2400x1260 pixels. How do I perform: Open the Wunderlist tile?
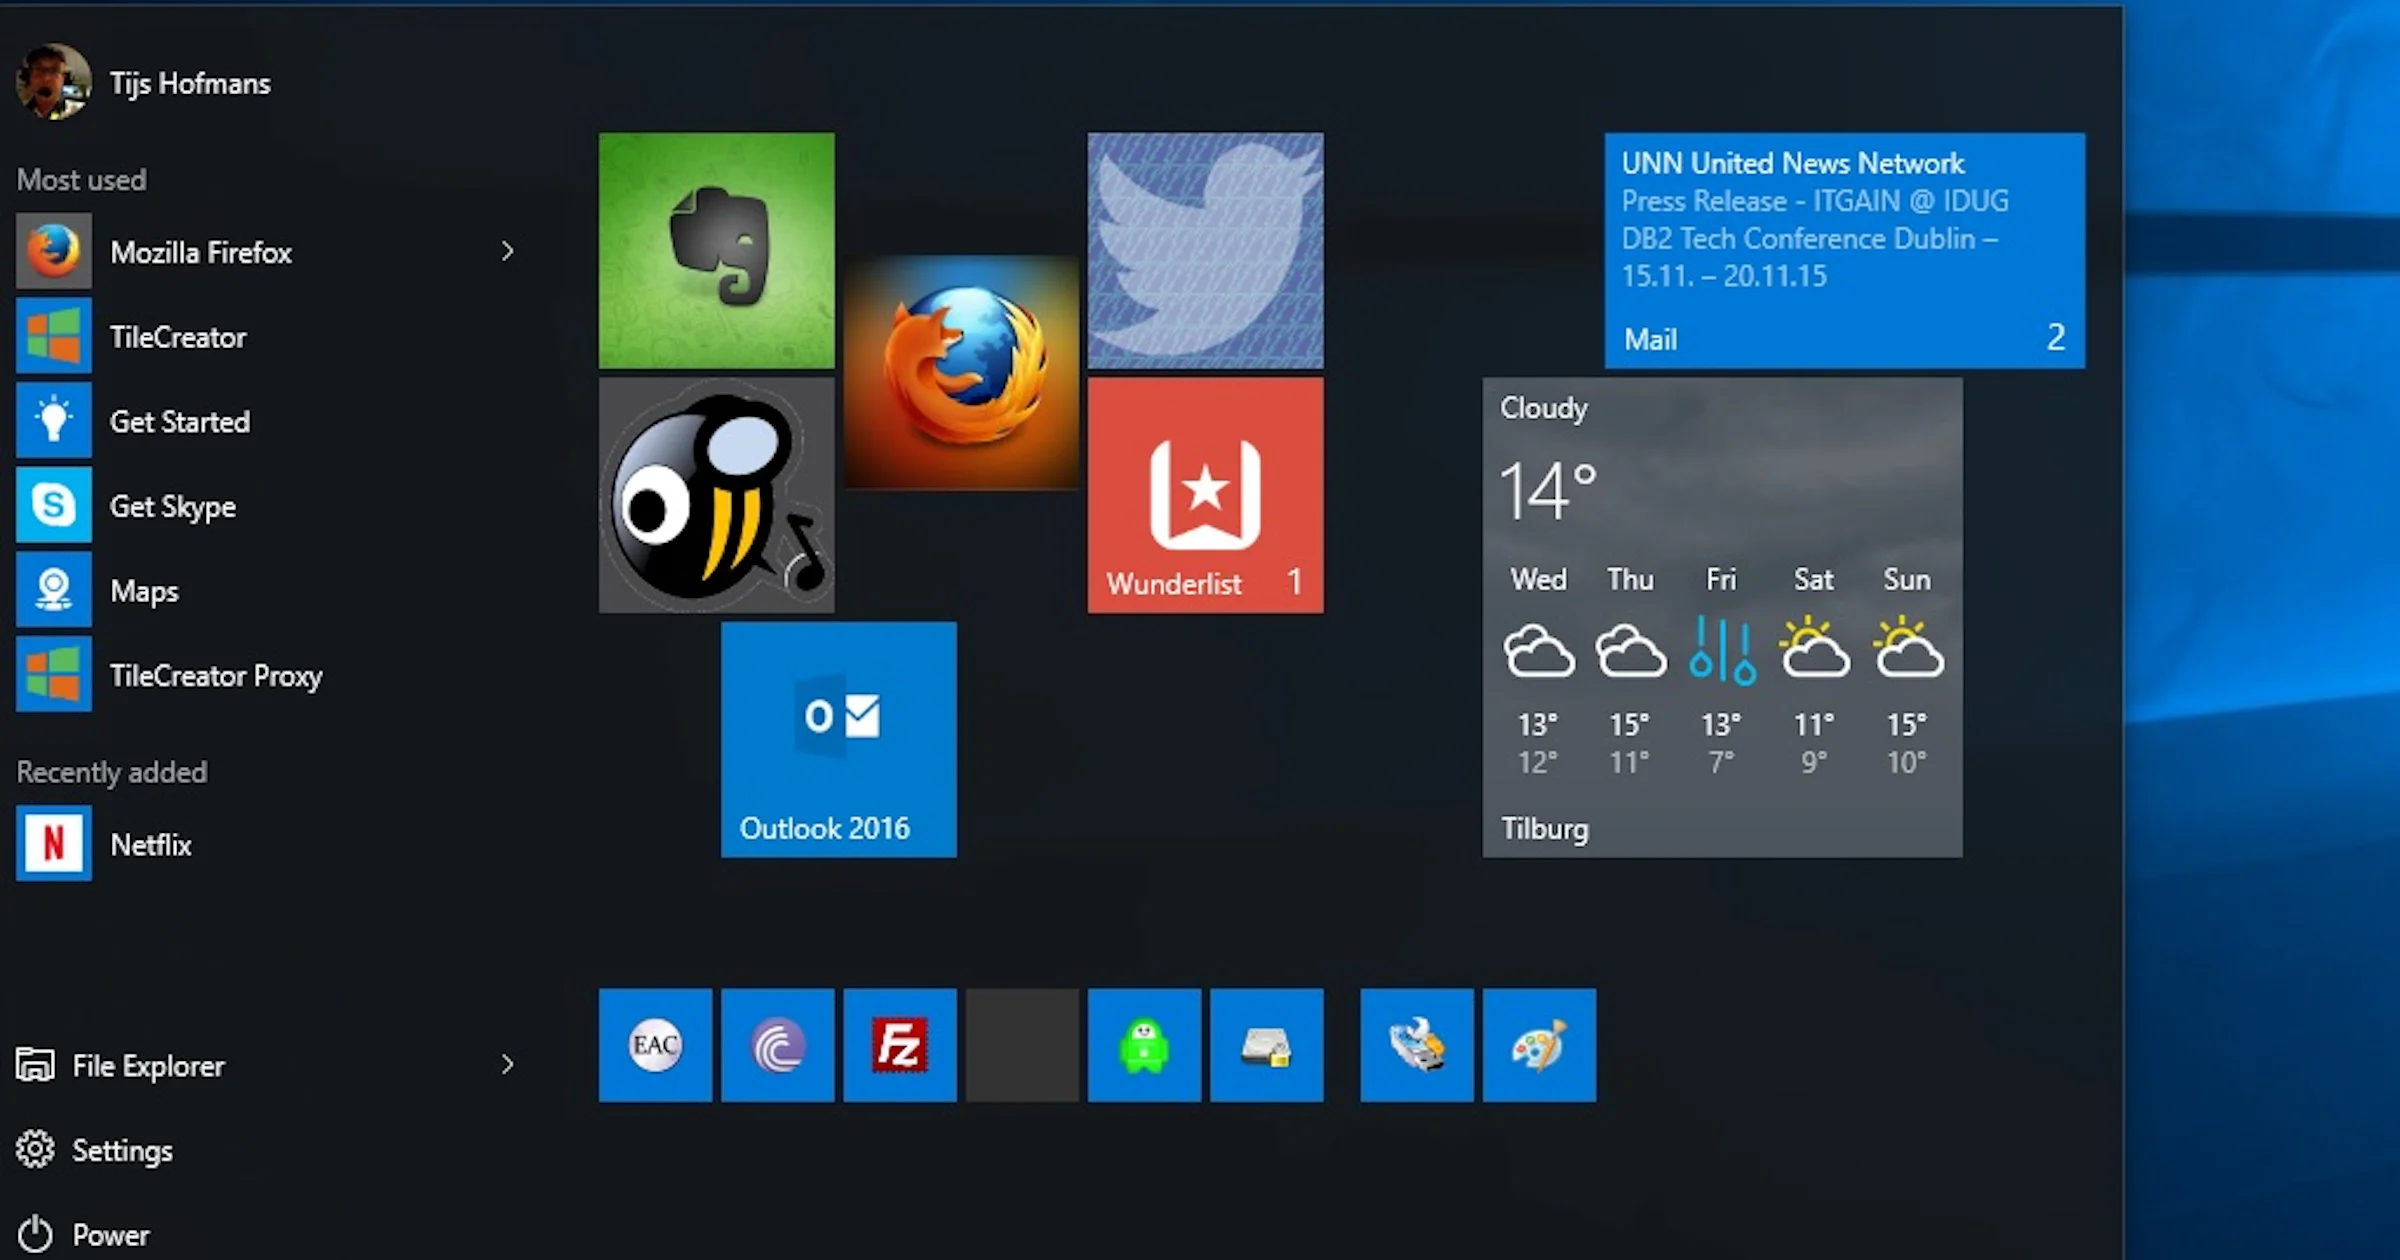1205,495
